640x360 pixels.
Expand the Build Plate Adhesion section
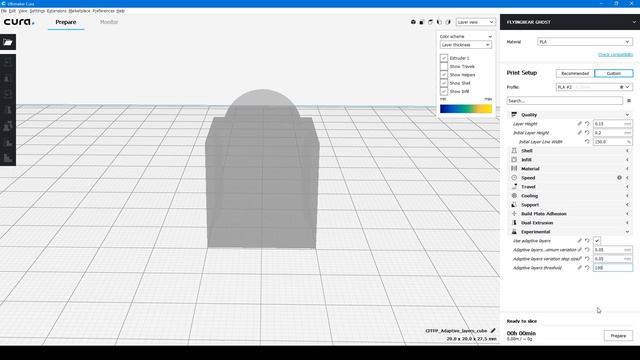click(x=570, y=214)
